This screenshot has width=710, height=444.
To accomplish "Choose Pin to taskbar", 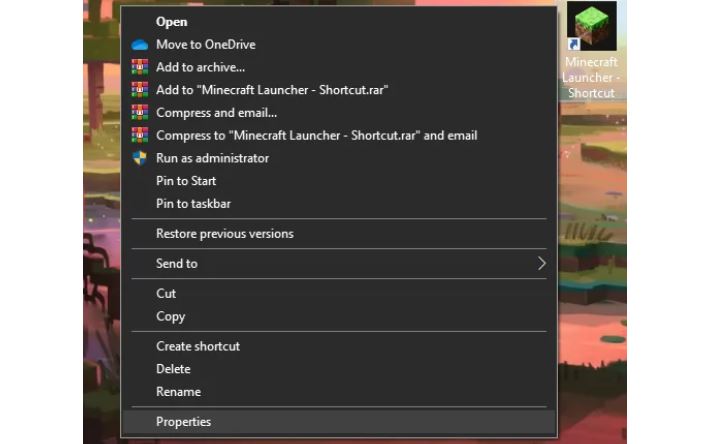I will coord(339,203).
